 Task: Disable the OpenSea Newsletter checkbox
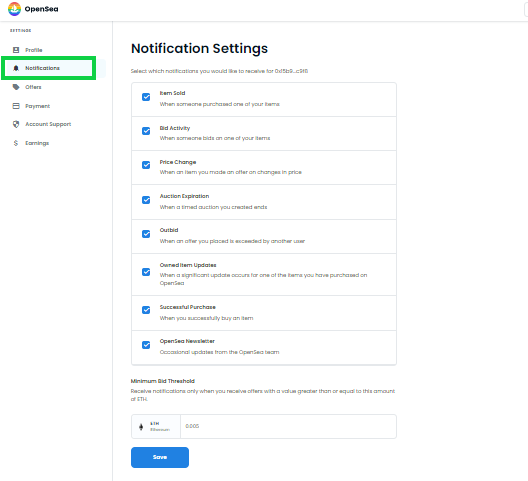pyautogui.click(x=146, y=345)
